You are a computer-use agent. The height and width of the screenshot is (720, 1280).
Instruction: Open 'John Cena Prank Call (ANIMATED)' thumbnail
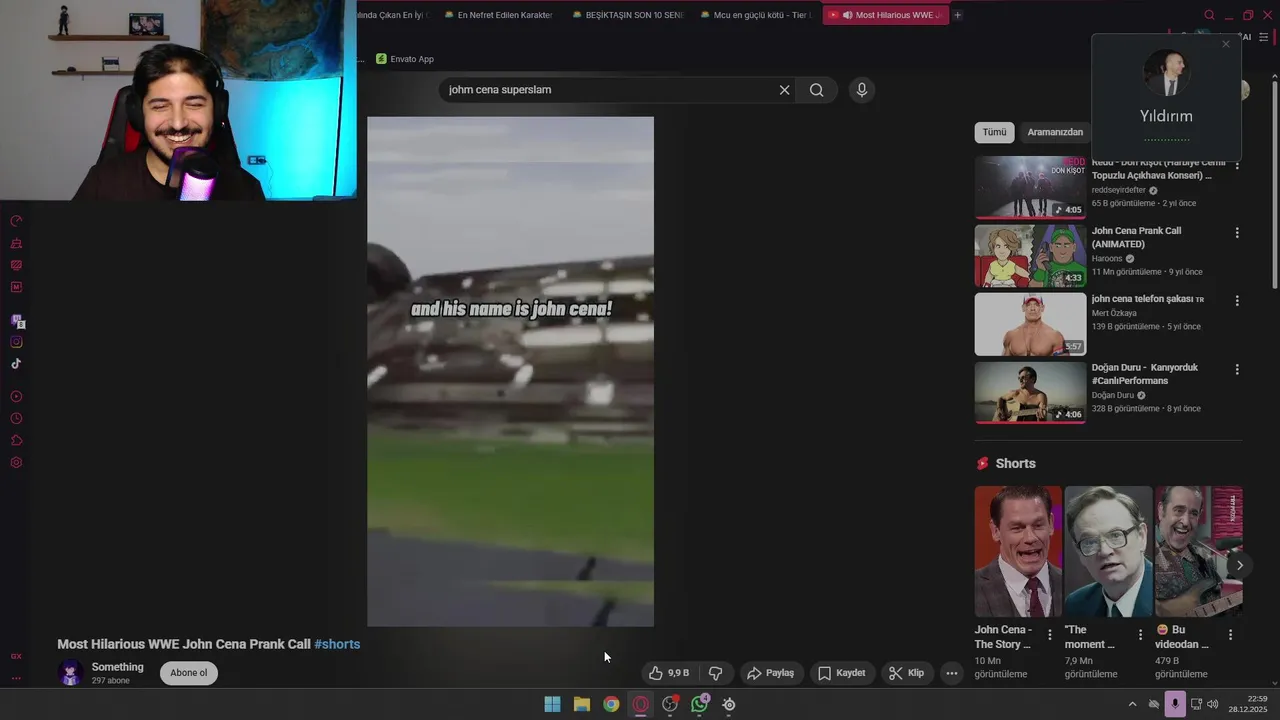[1030, 256]
